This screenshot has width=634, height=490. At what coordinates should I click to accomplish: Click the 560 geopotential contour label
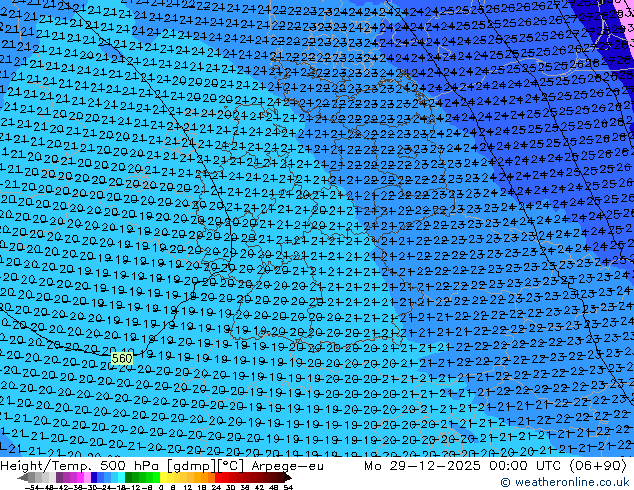point(122,359)
